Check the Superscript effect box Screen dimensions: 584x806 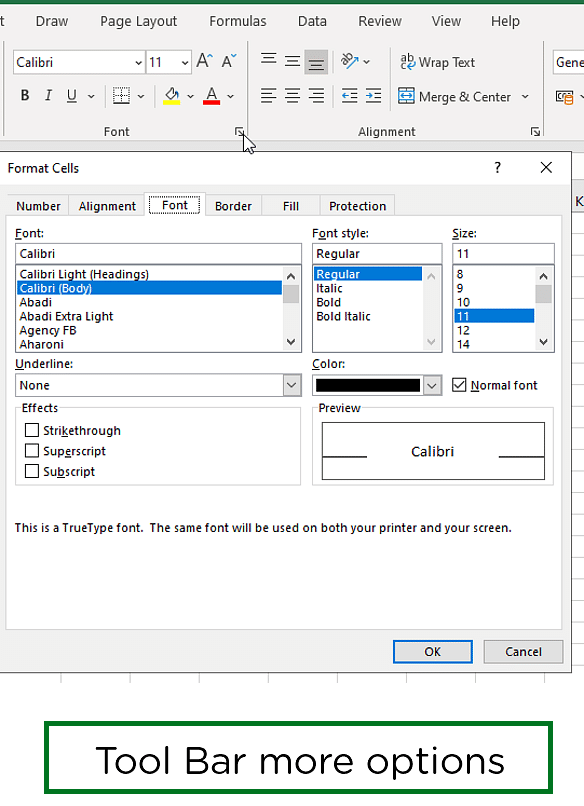point(32,451)
